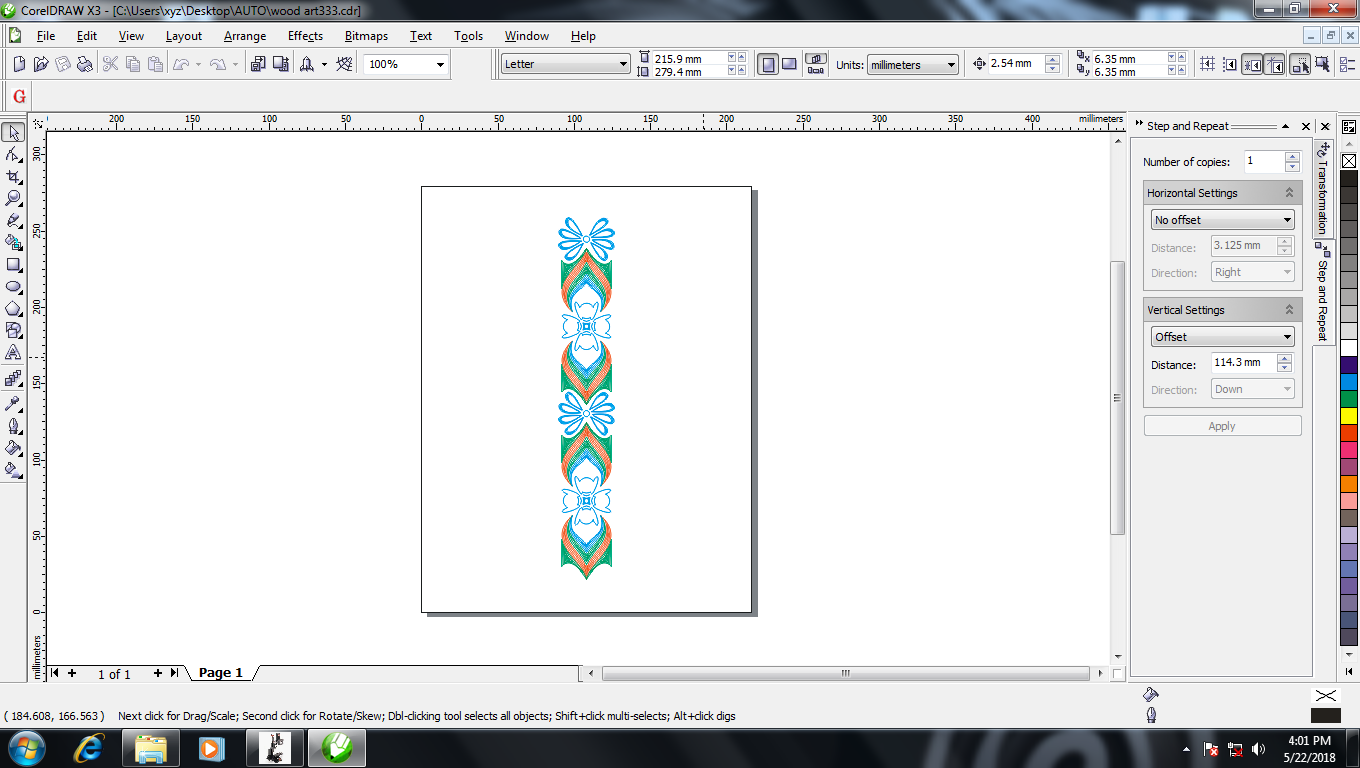Click the Import icon
The image size is (1360, 768).
tap(258, 64)
